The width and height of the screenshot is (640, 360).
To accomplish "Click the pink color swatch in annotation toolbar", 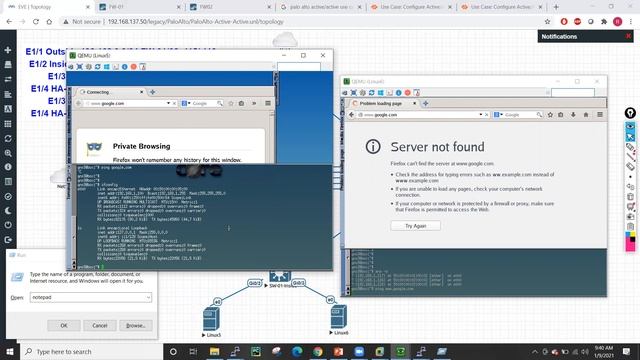I will 630,246.
